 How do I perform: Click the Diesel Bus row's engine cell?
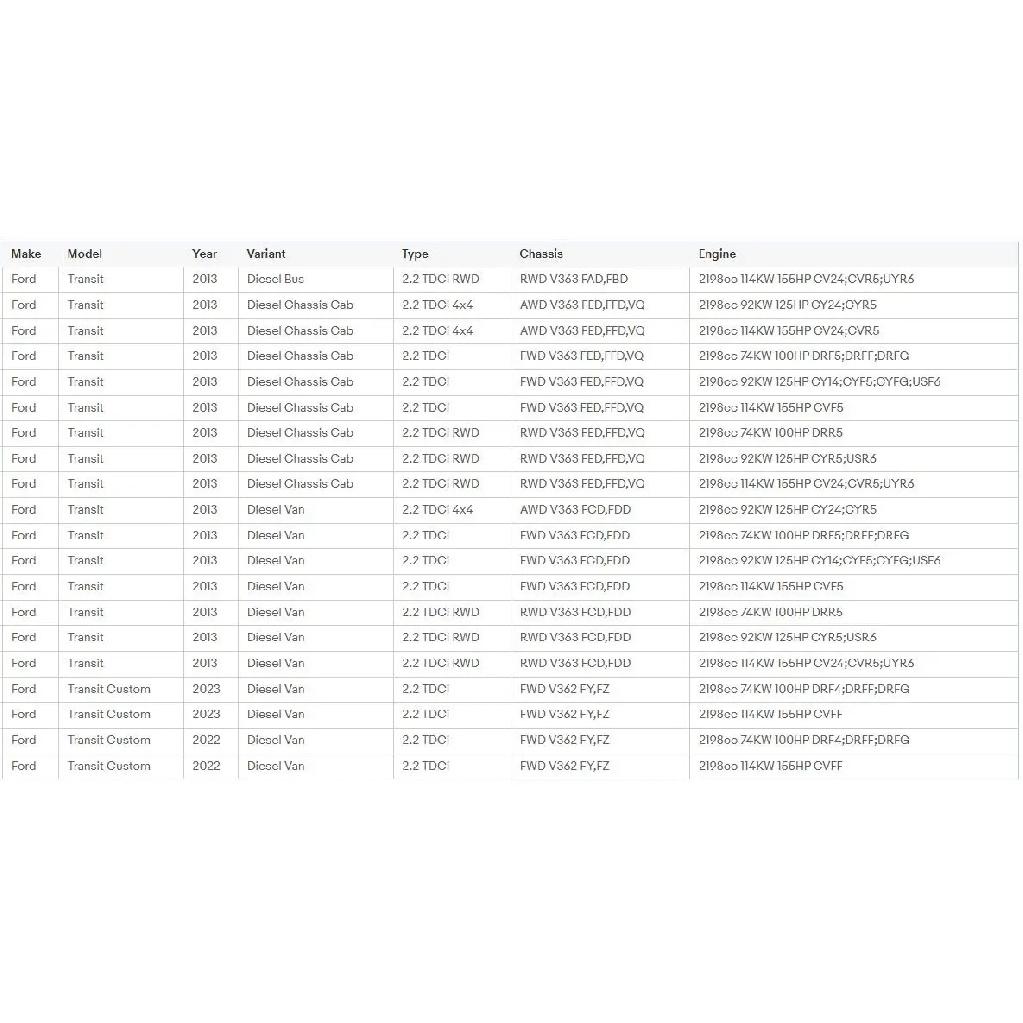pyautogui.click(x=806, y=279)
